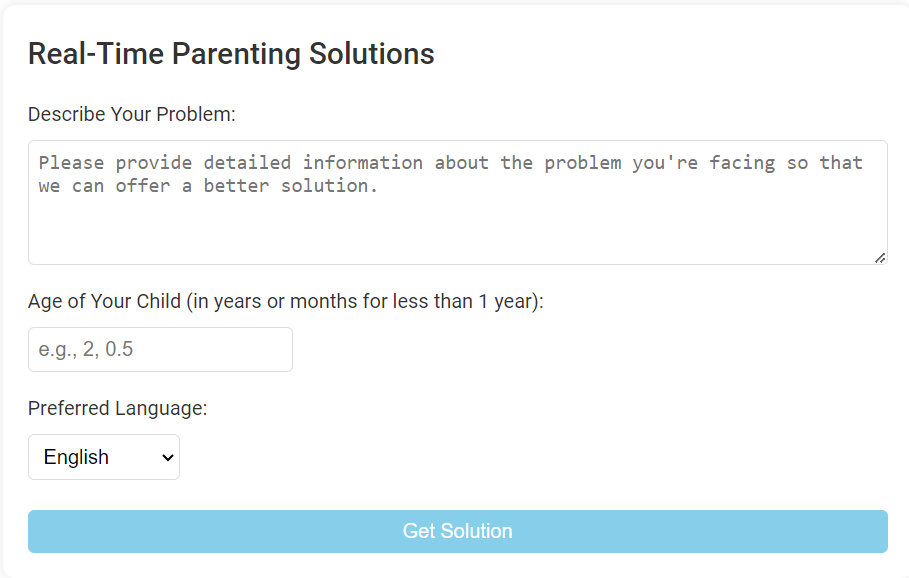Grab the textarea resize handle corner
Viewport: 909px width, 578px height.
(x=879, y=257)
